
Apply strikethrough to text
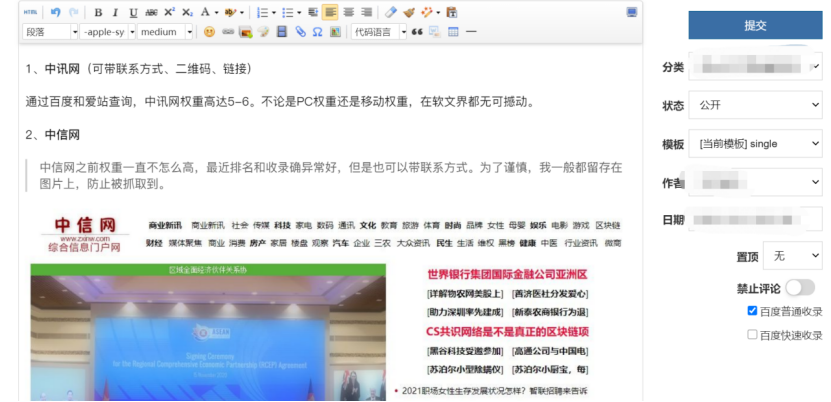click(152, 12)
